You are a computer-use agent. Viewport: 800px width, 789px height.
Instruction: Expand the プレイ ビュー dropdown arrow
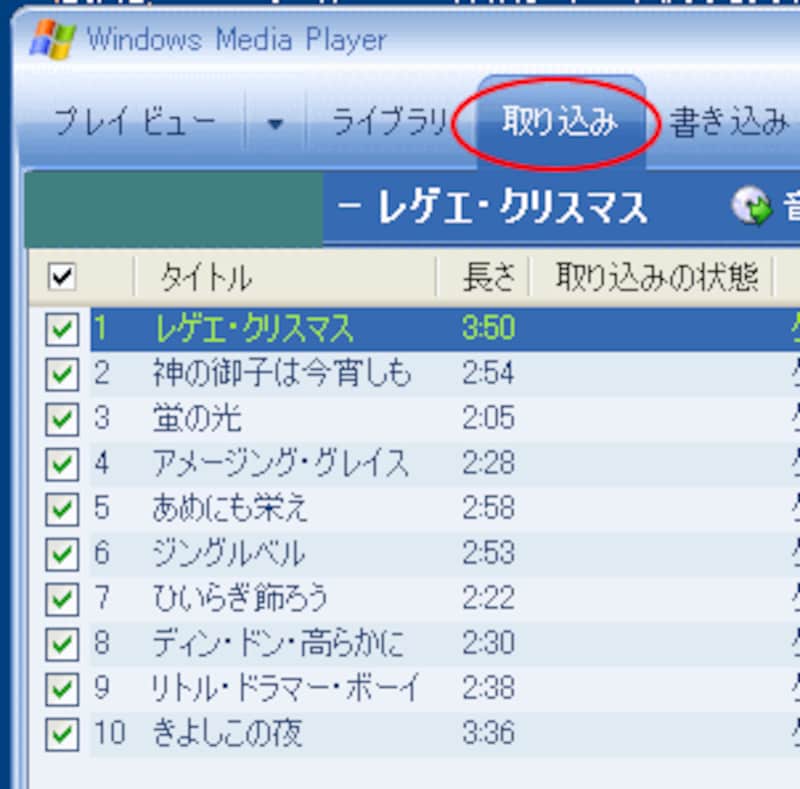276,124
